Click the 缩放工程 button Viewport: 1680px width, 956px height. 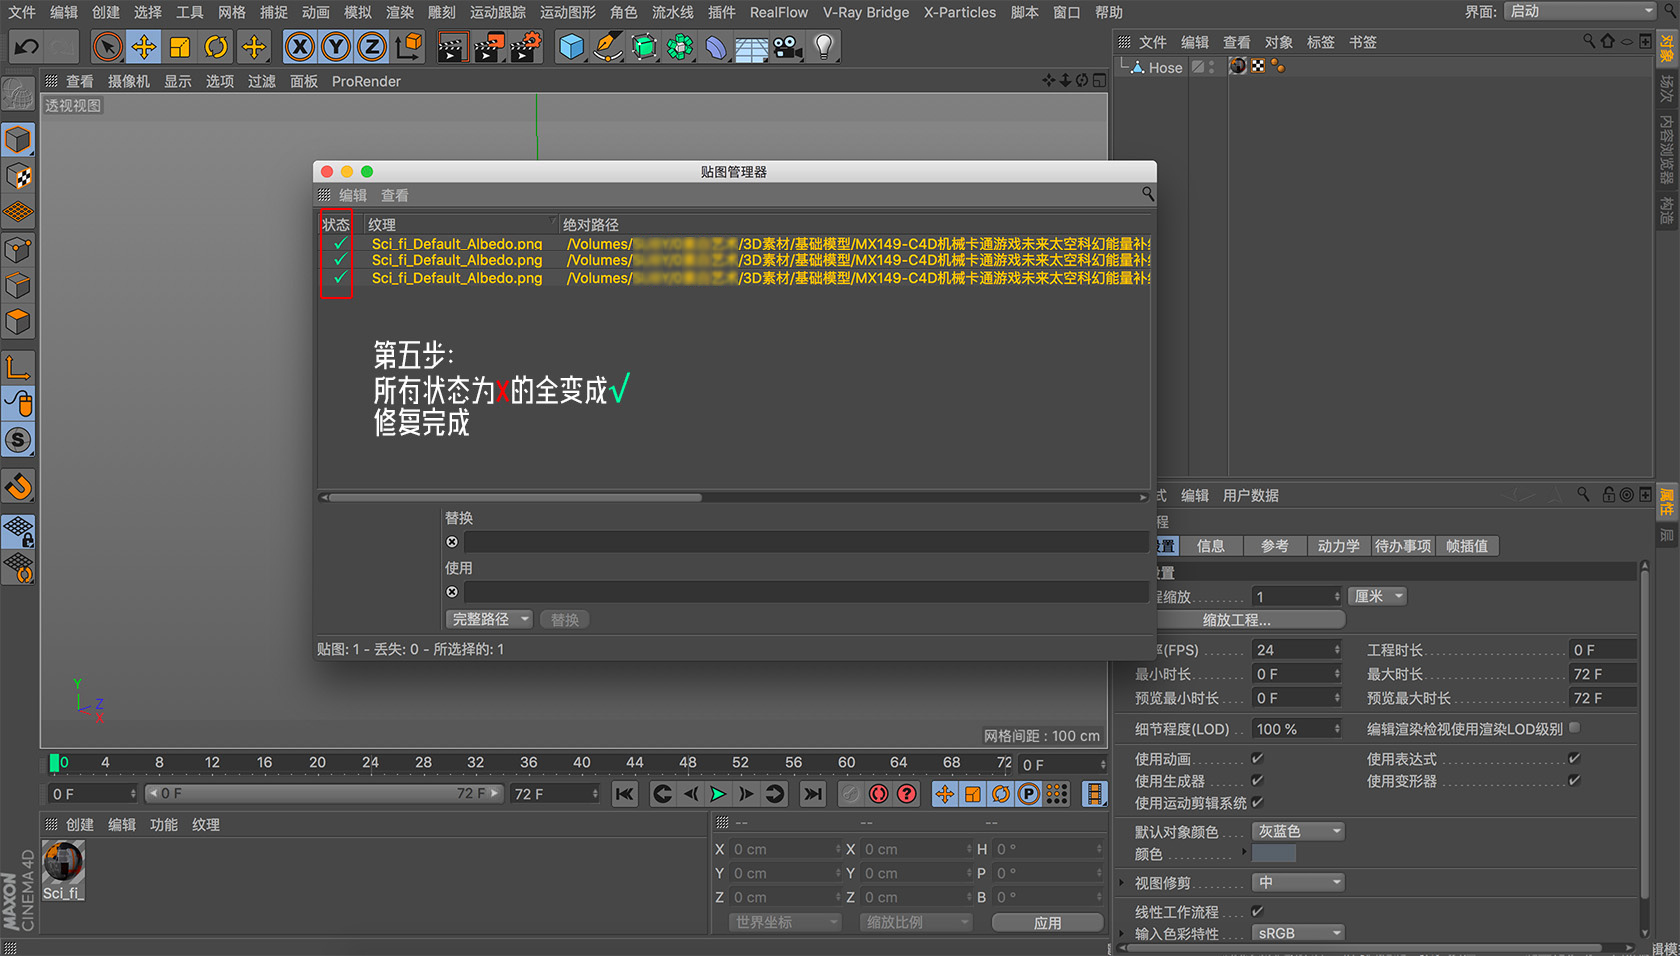point(1250,620)
